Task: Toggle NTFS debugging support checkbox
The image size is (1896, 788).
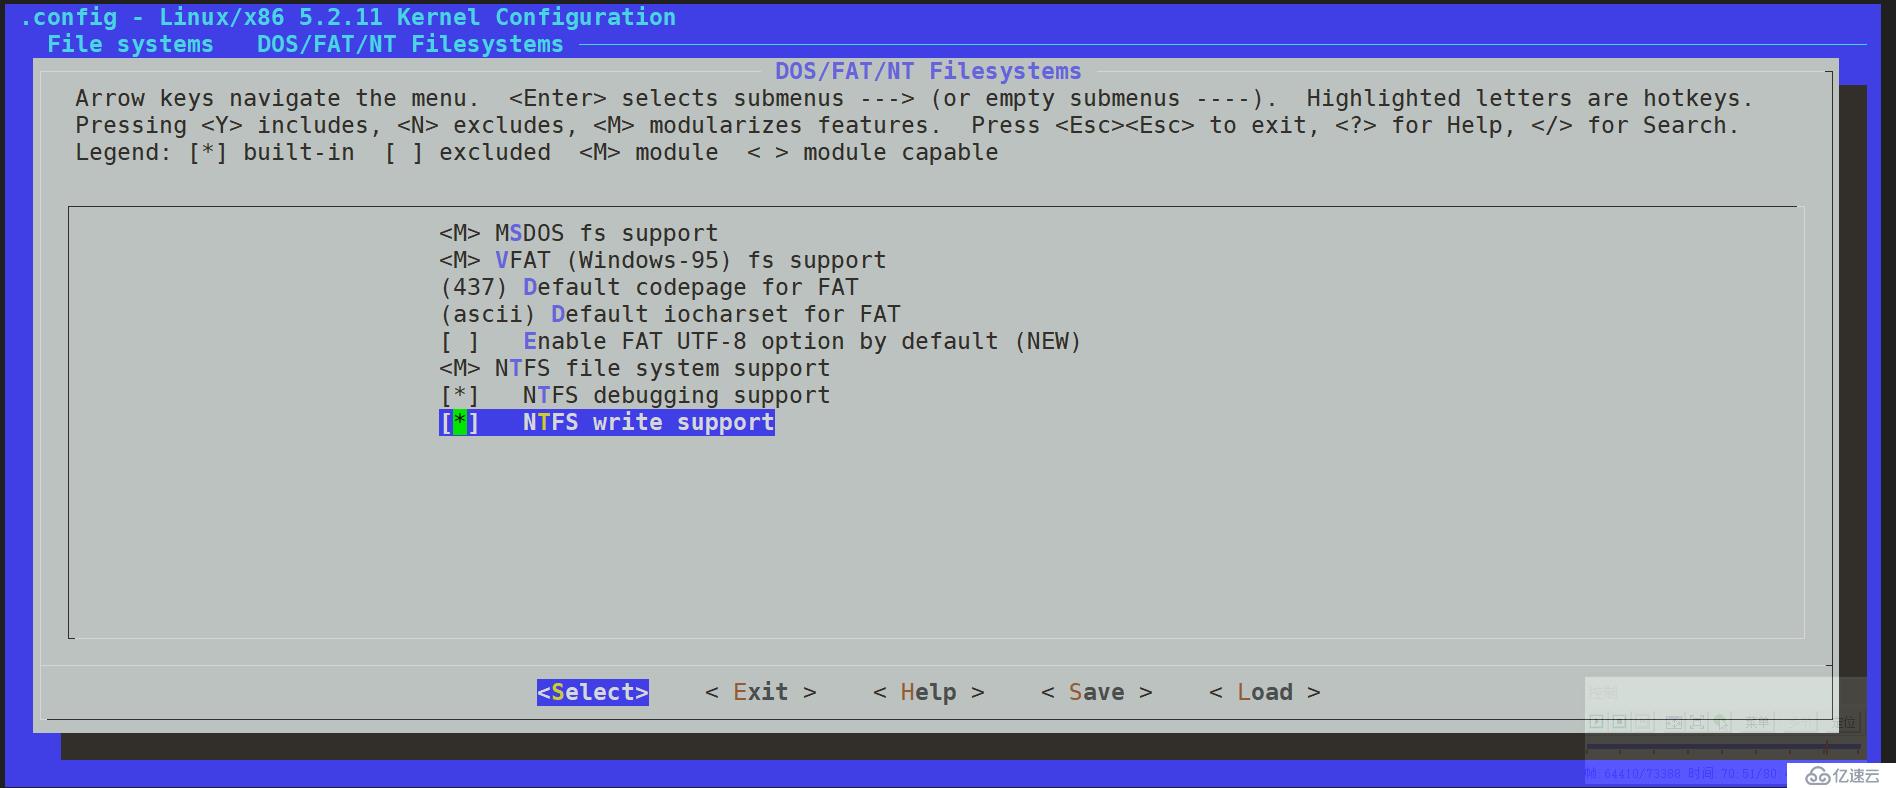Action: click(x=635, y=395)
